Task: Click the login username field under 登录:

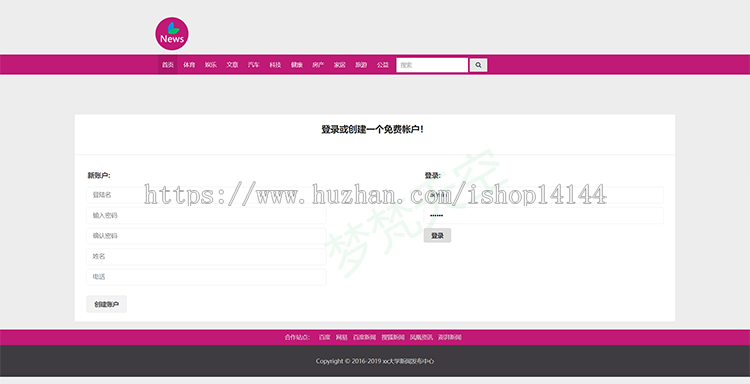Action: 543,195
